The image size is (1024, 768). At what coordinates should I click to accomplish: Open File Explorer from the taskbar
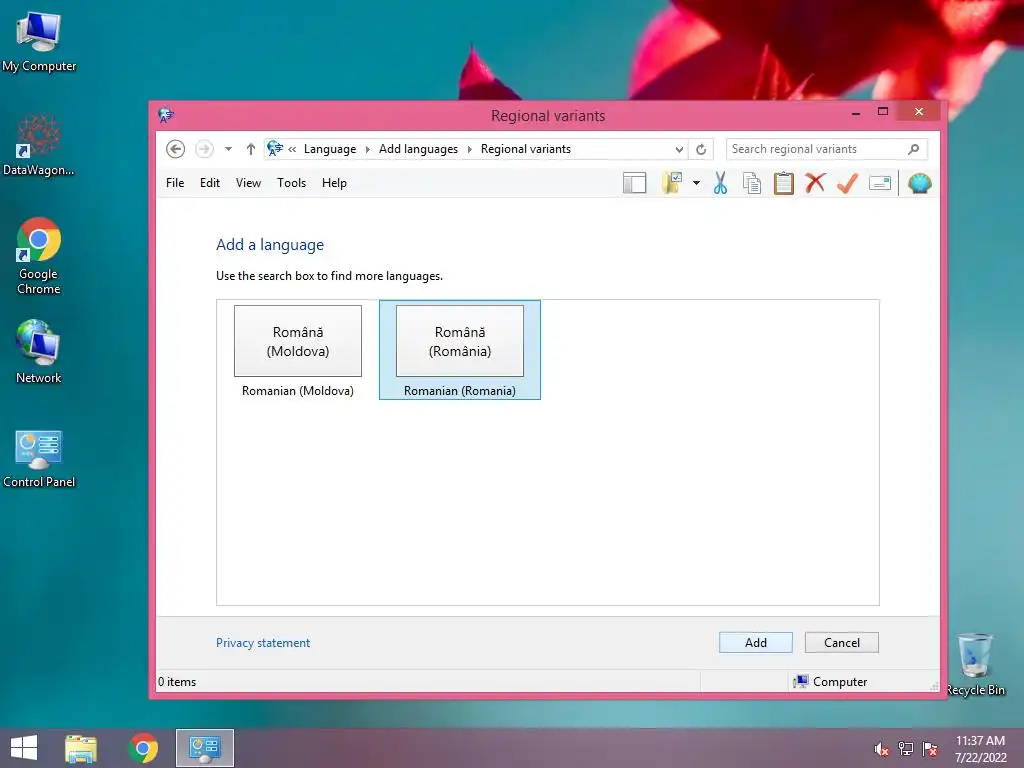[81, 748]
